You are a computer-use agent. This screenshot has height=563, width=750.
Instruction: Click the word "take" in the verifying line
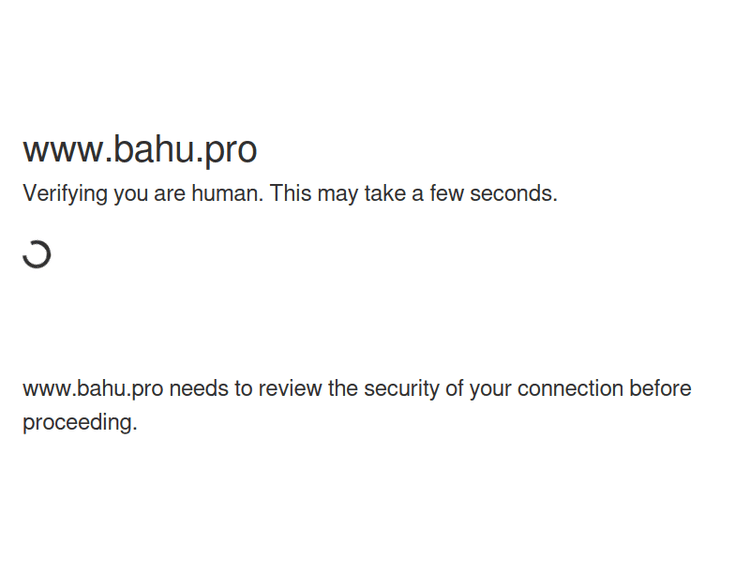coord(384,194)
